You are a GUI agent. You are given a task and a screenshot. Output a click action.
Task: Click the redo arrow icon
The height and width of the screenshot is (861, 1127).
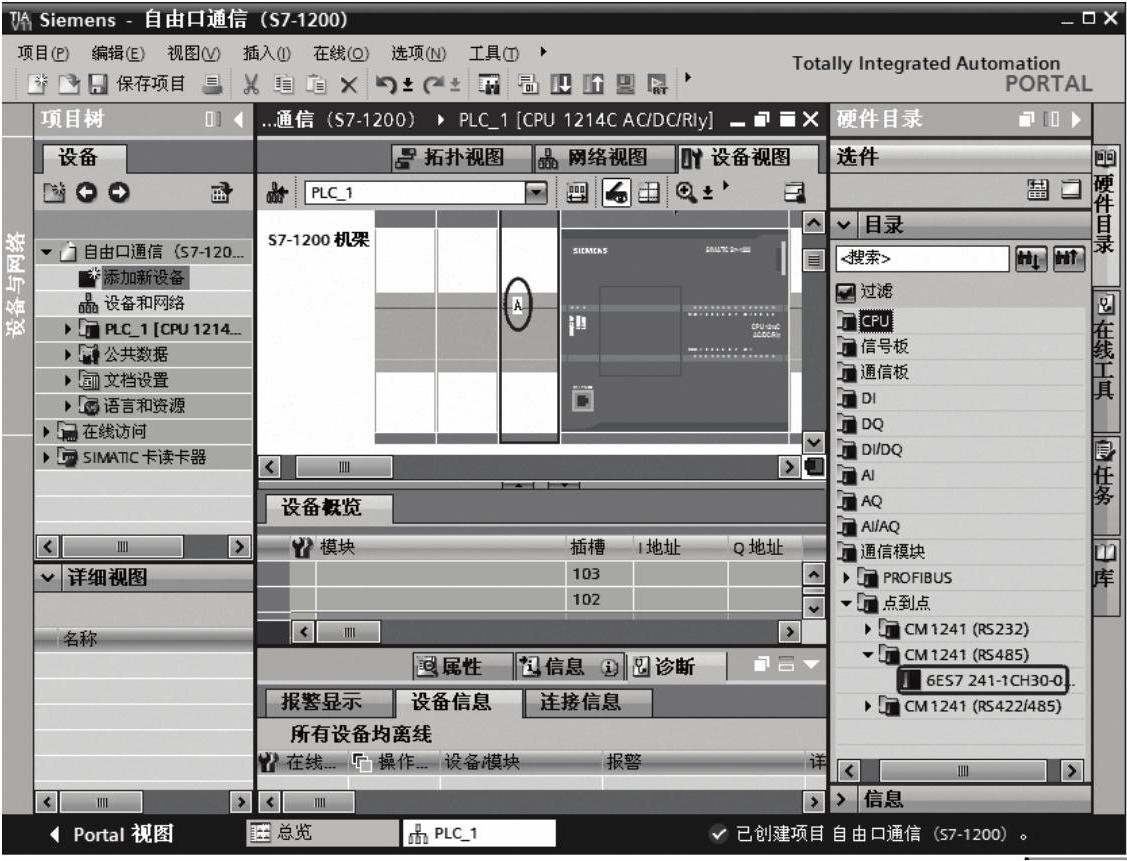point(433,85)
